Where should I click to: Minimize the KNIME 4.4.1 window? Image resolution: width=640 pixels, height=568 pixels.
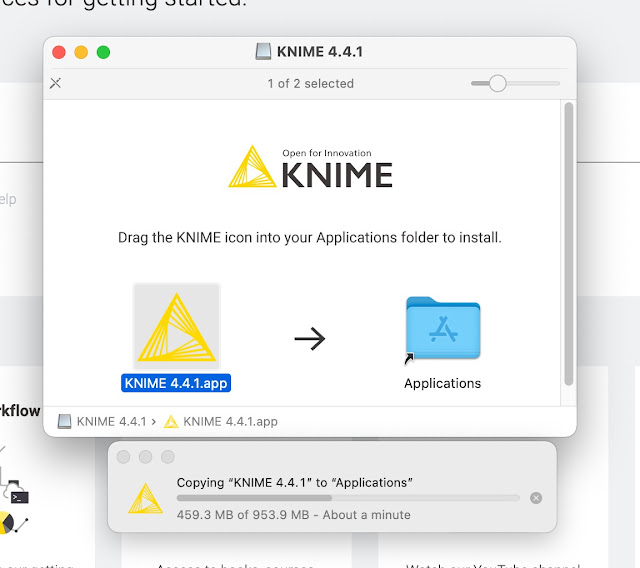click(x=81, y=52)
